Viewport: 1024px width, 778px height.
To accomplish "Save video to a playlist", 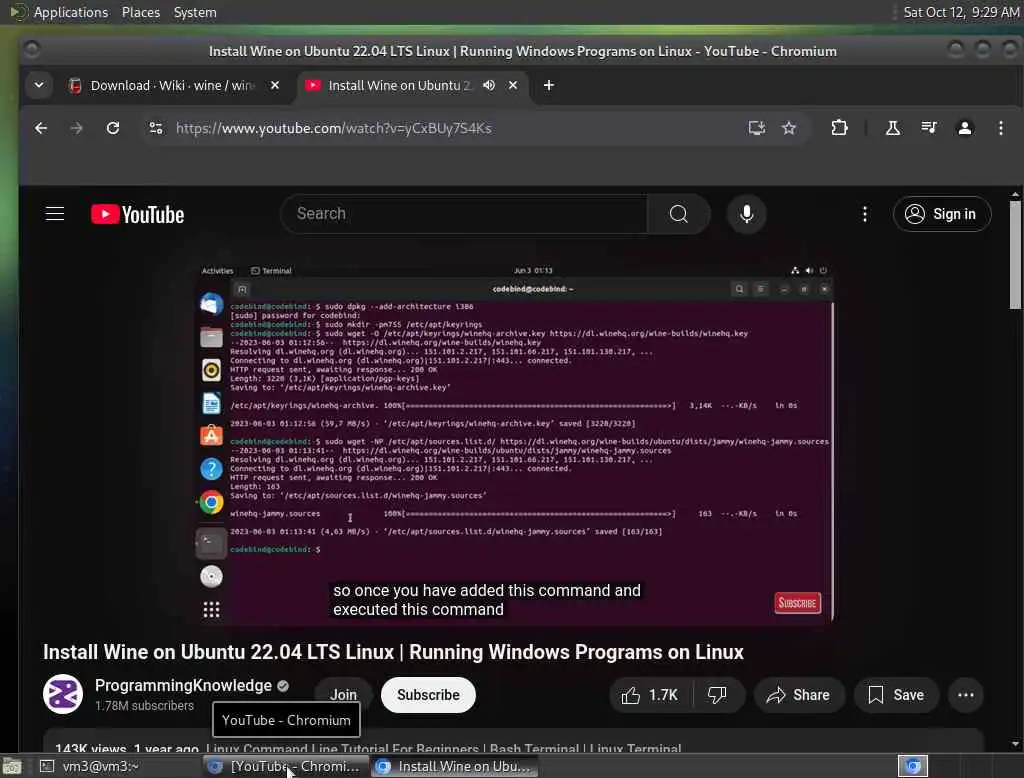I will [x=896, y=695].
